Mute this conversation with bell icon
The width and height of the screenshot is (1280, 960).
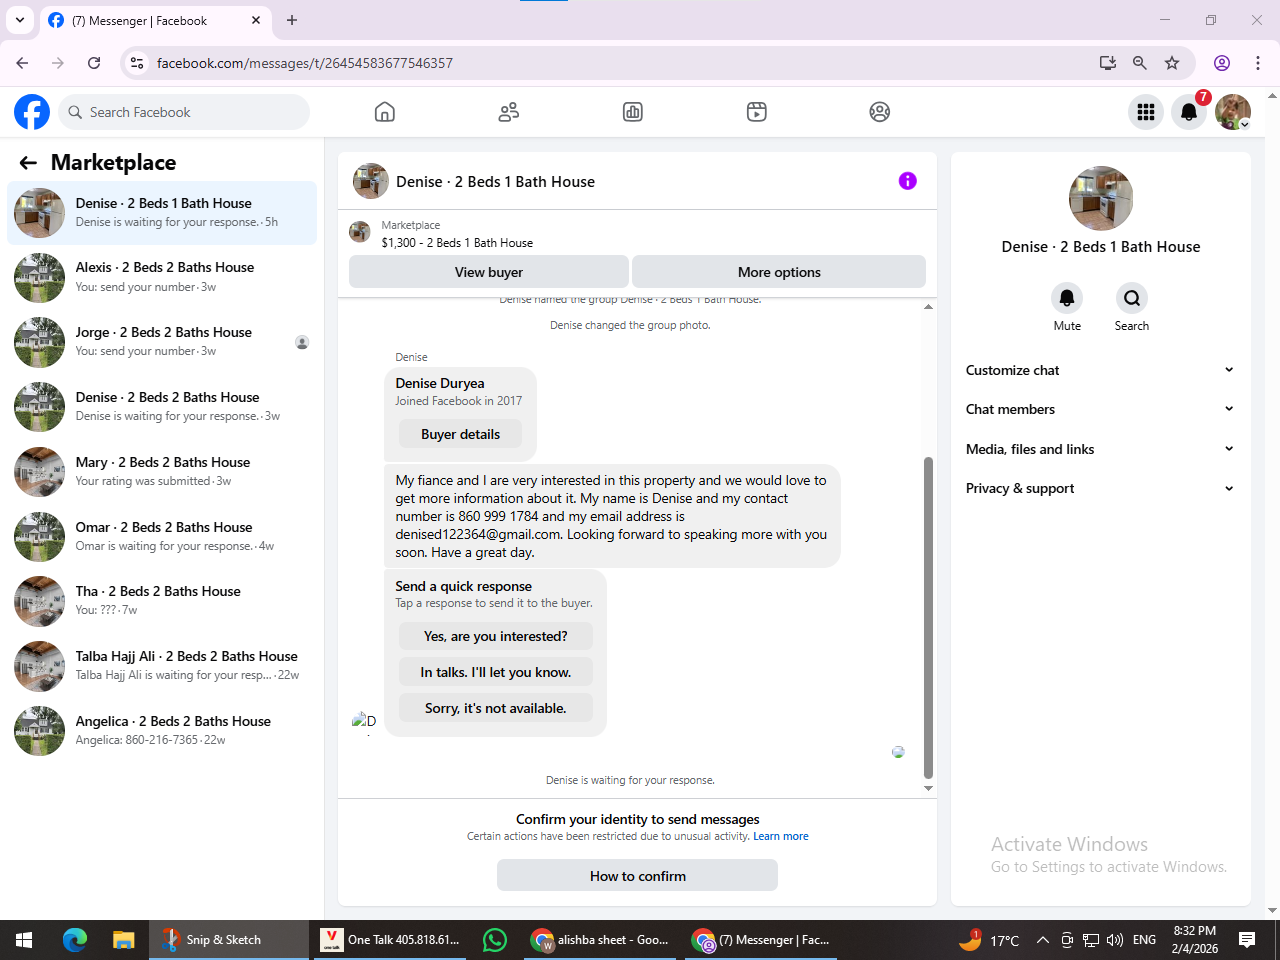(1067, 298)
